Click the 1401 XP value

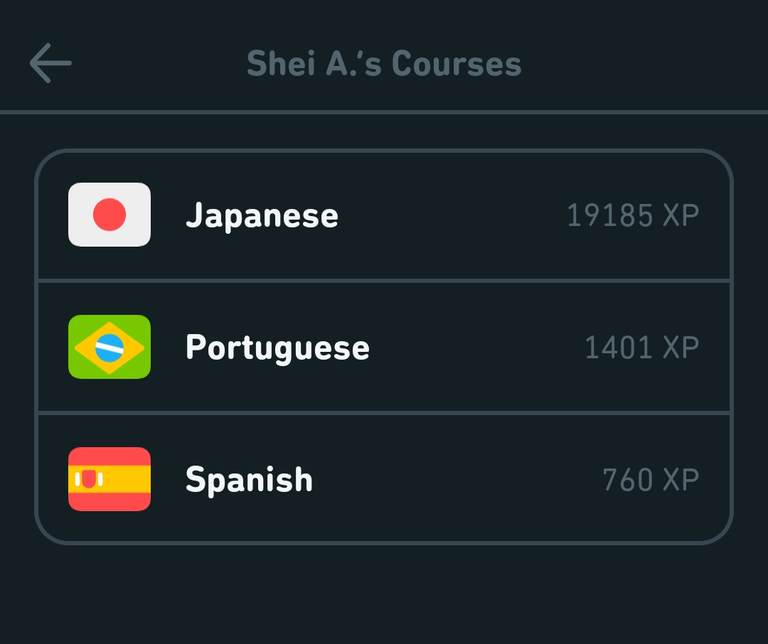[x=642, y=347]
